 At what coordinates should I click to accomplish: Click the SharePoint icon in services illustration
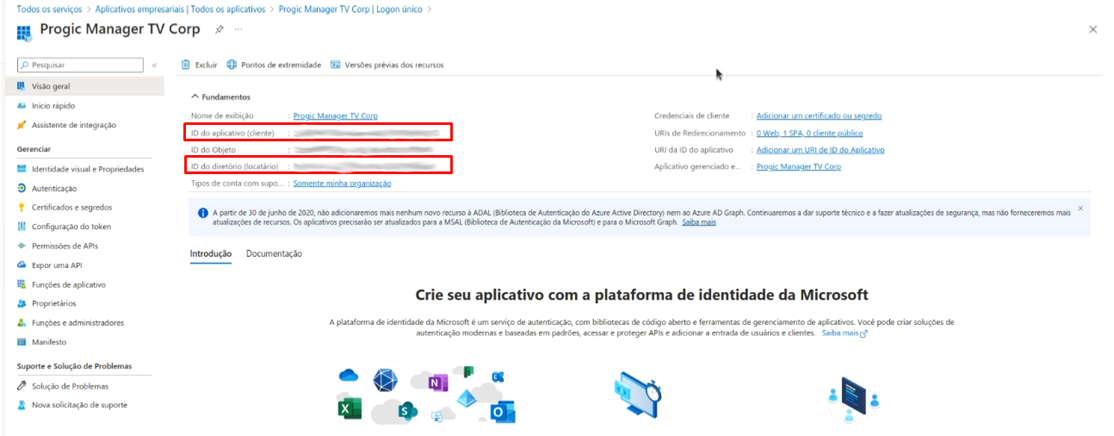tap(406, 410)
